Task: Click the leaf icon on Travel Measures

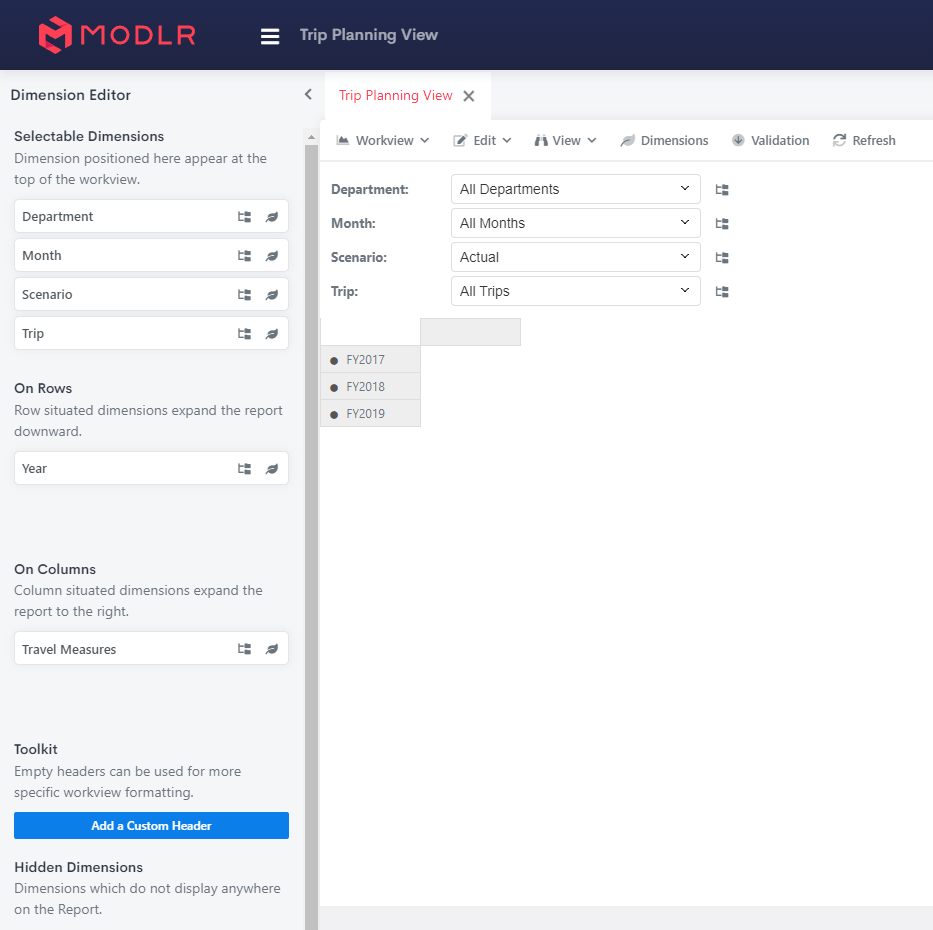Action: pyautogui.click(x=272, y=649)
